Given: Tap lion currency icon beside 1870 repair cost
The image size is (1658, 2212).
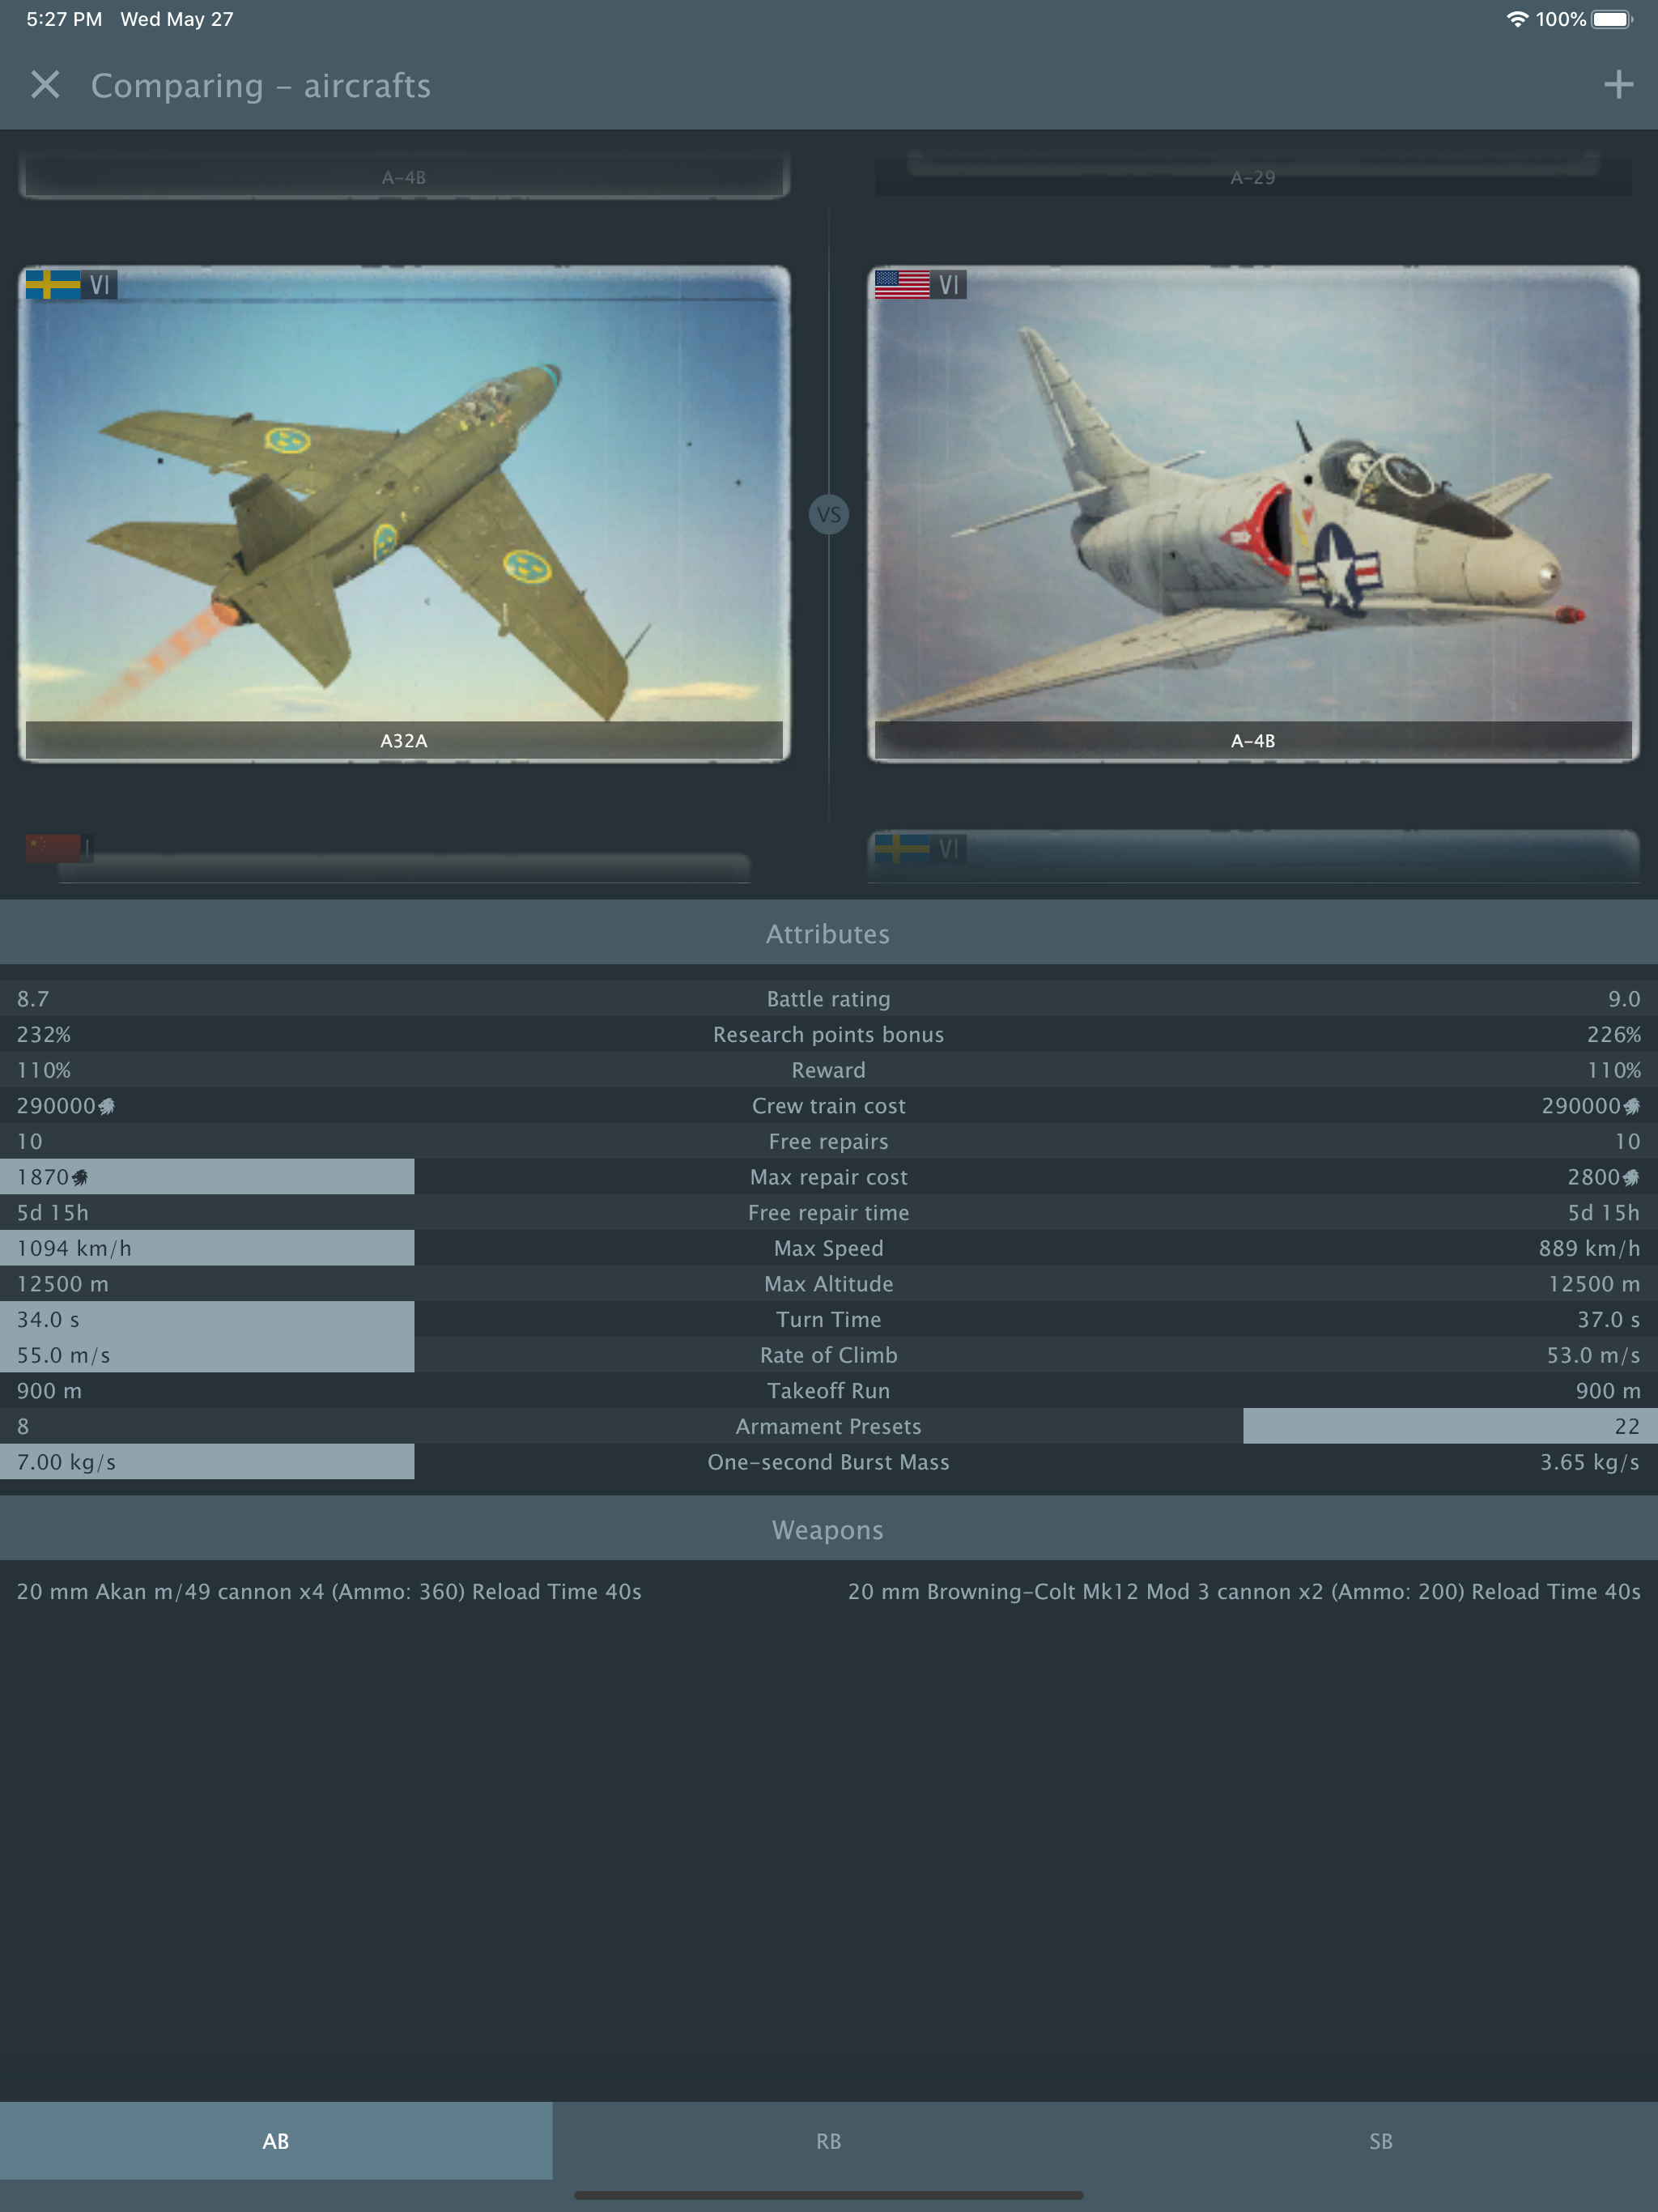Looking at the screenshot, I should click(81, 1178).
